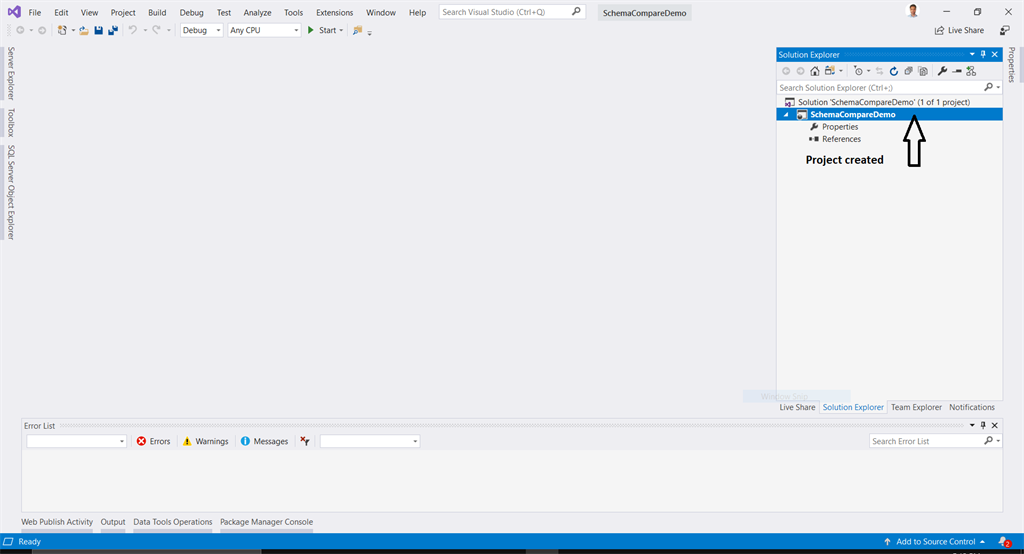Open the Error List scope dropdown
This screenshot has height=554, width=1024.
point(76,442)
